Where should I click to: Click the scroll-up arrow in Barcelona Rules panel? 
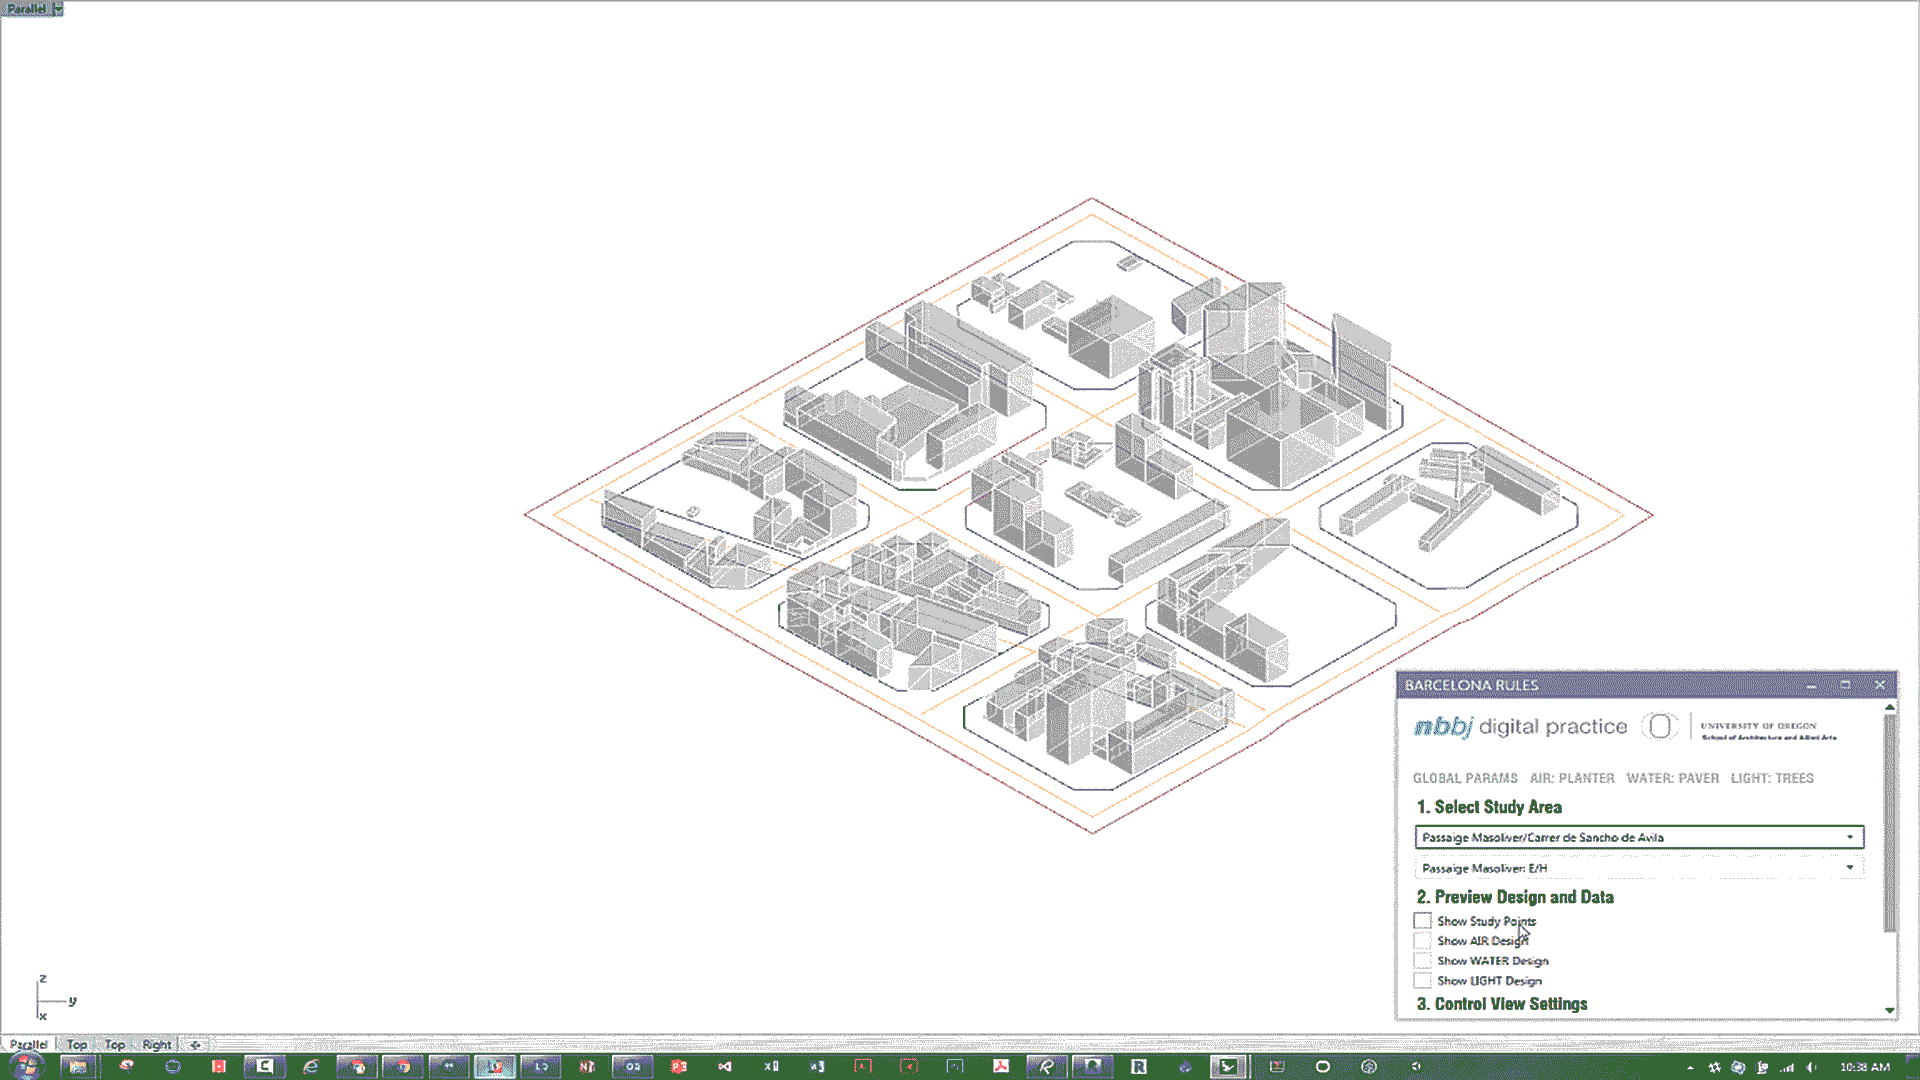pyautogui.click(x=1889, y=707)
